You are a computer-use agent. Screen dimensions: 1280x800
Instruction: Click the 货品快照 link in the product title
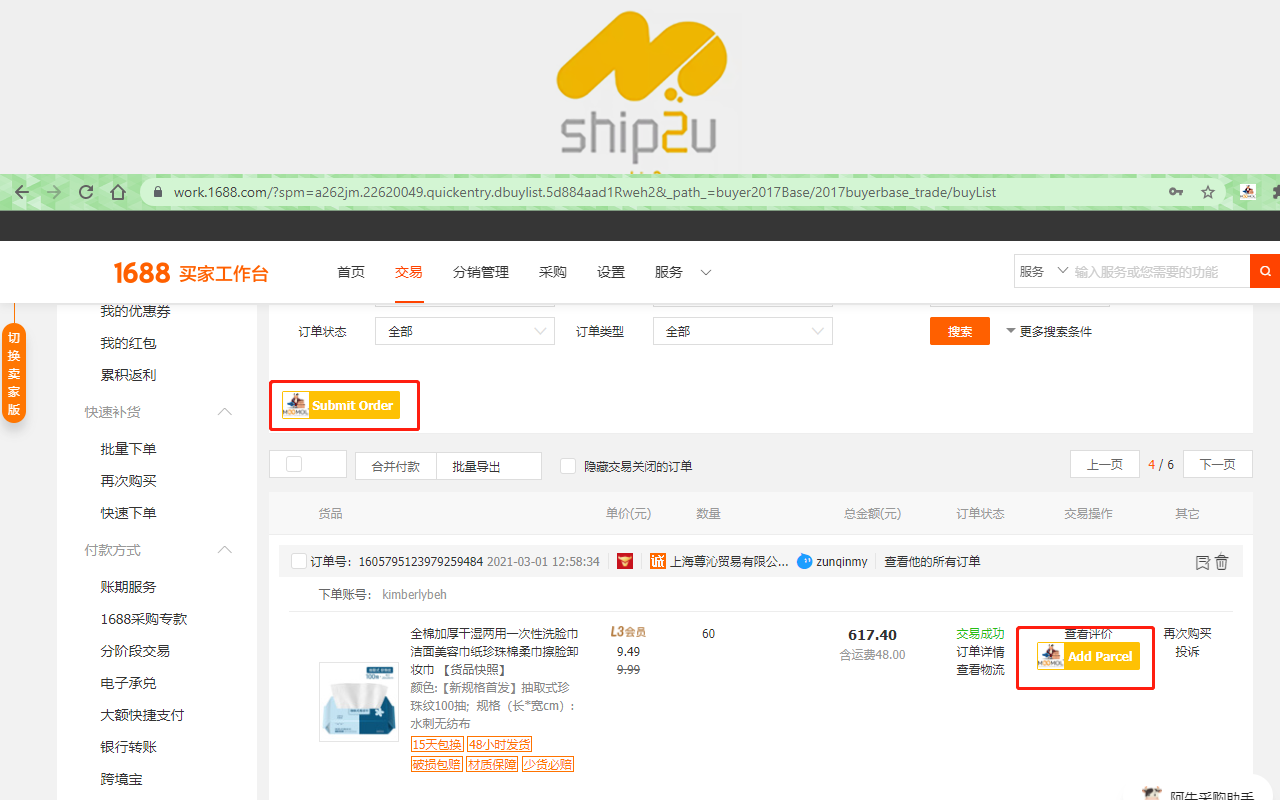(473, 670)
